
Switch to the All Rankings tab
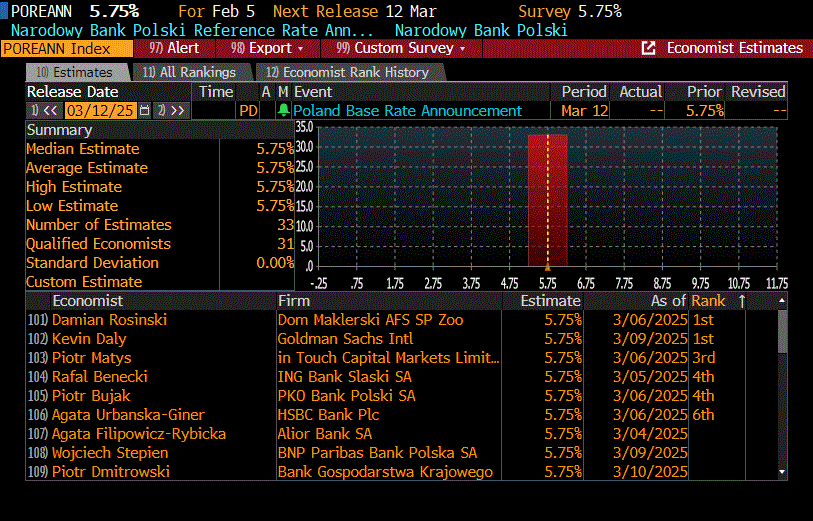point(190,72)
